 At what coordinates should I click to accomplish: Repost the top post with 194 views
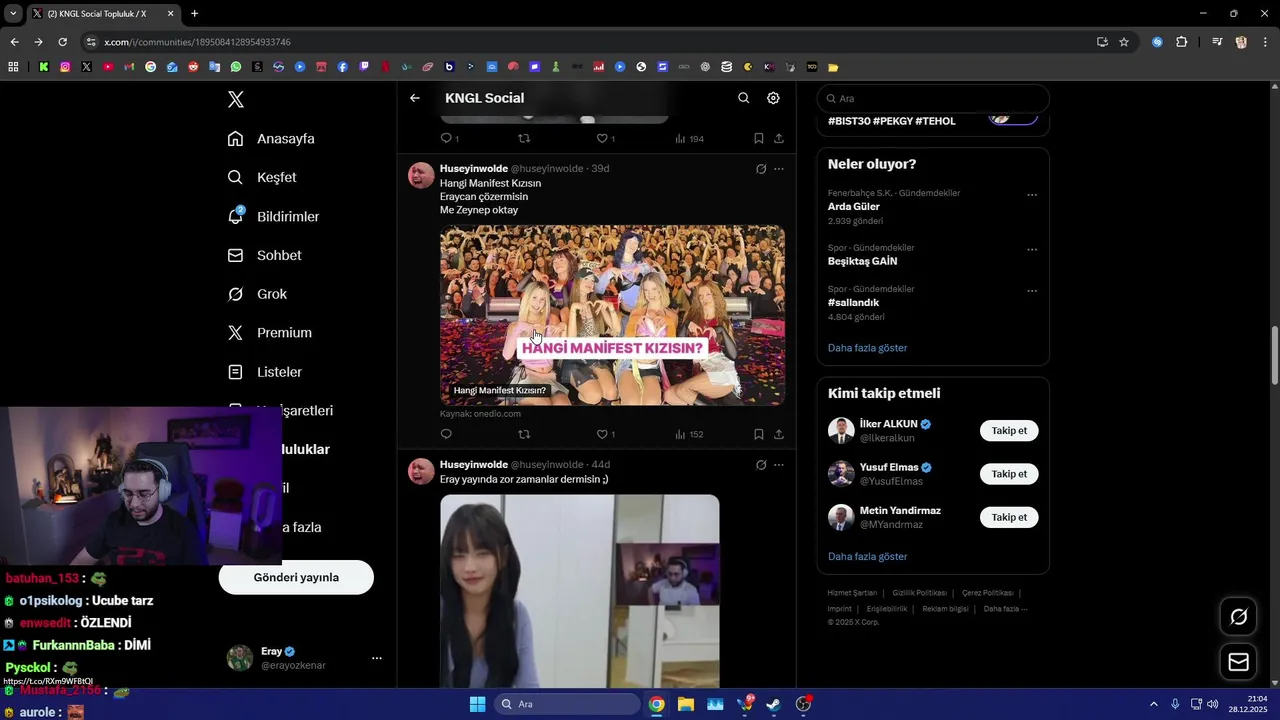click(x=524, y=138)
